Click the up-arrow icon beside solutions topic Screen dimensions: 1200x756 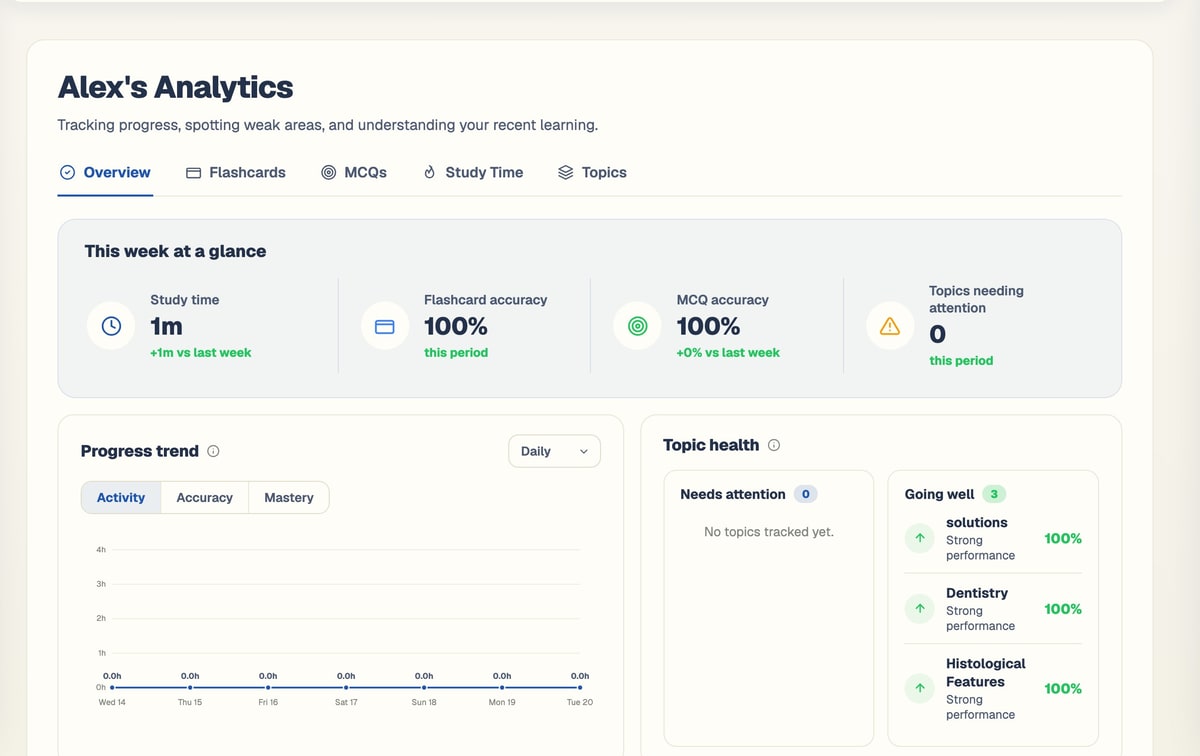click(x=919, y=538)
